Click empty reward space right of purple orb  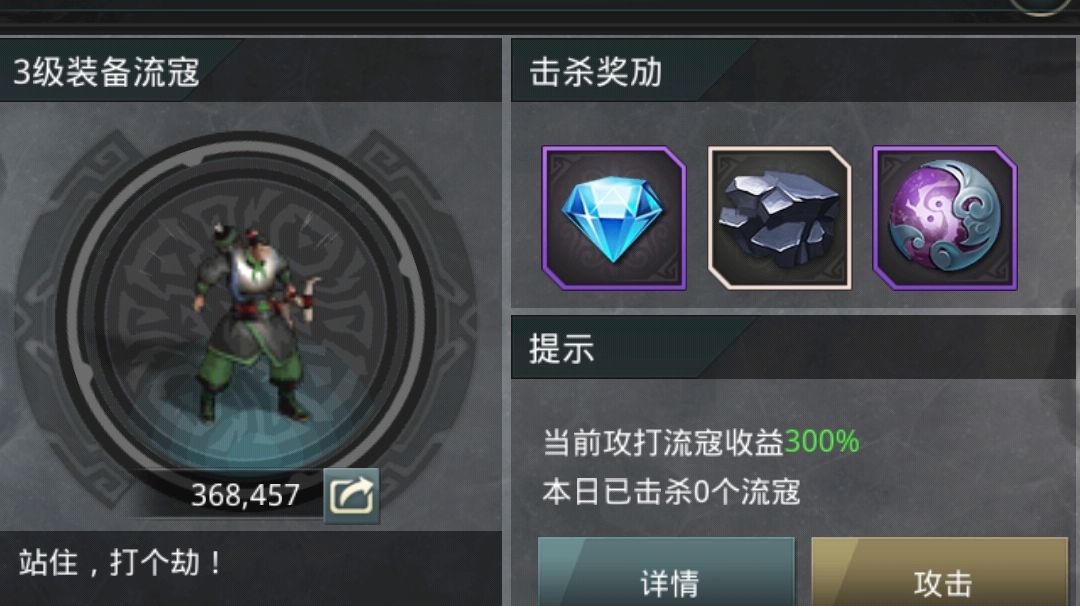(x=1046, y=218)
